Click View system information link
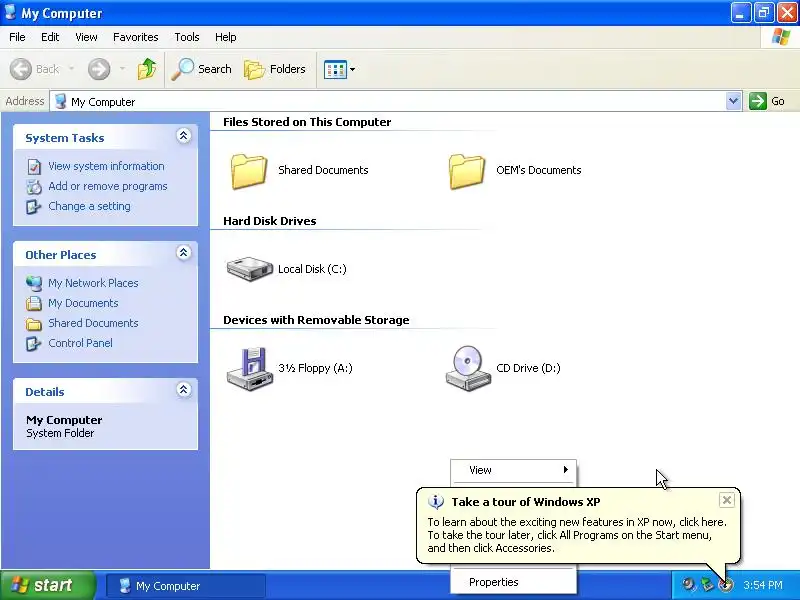The image size is (800, 600). (x=106, y=166)
